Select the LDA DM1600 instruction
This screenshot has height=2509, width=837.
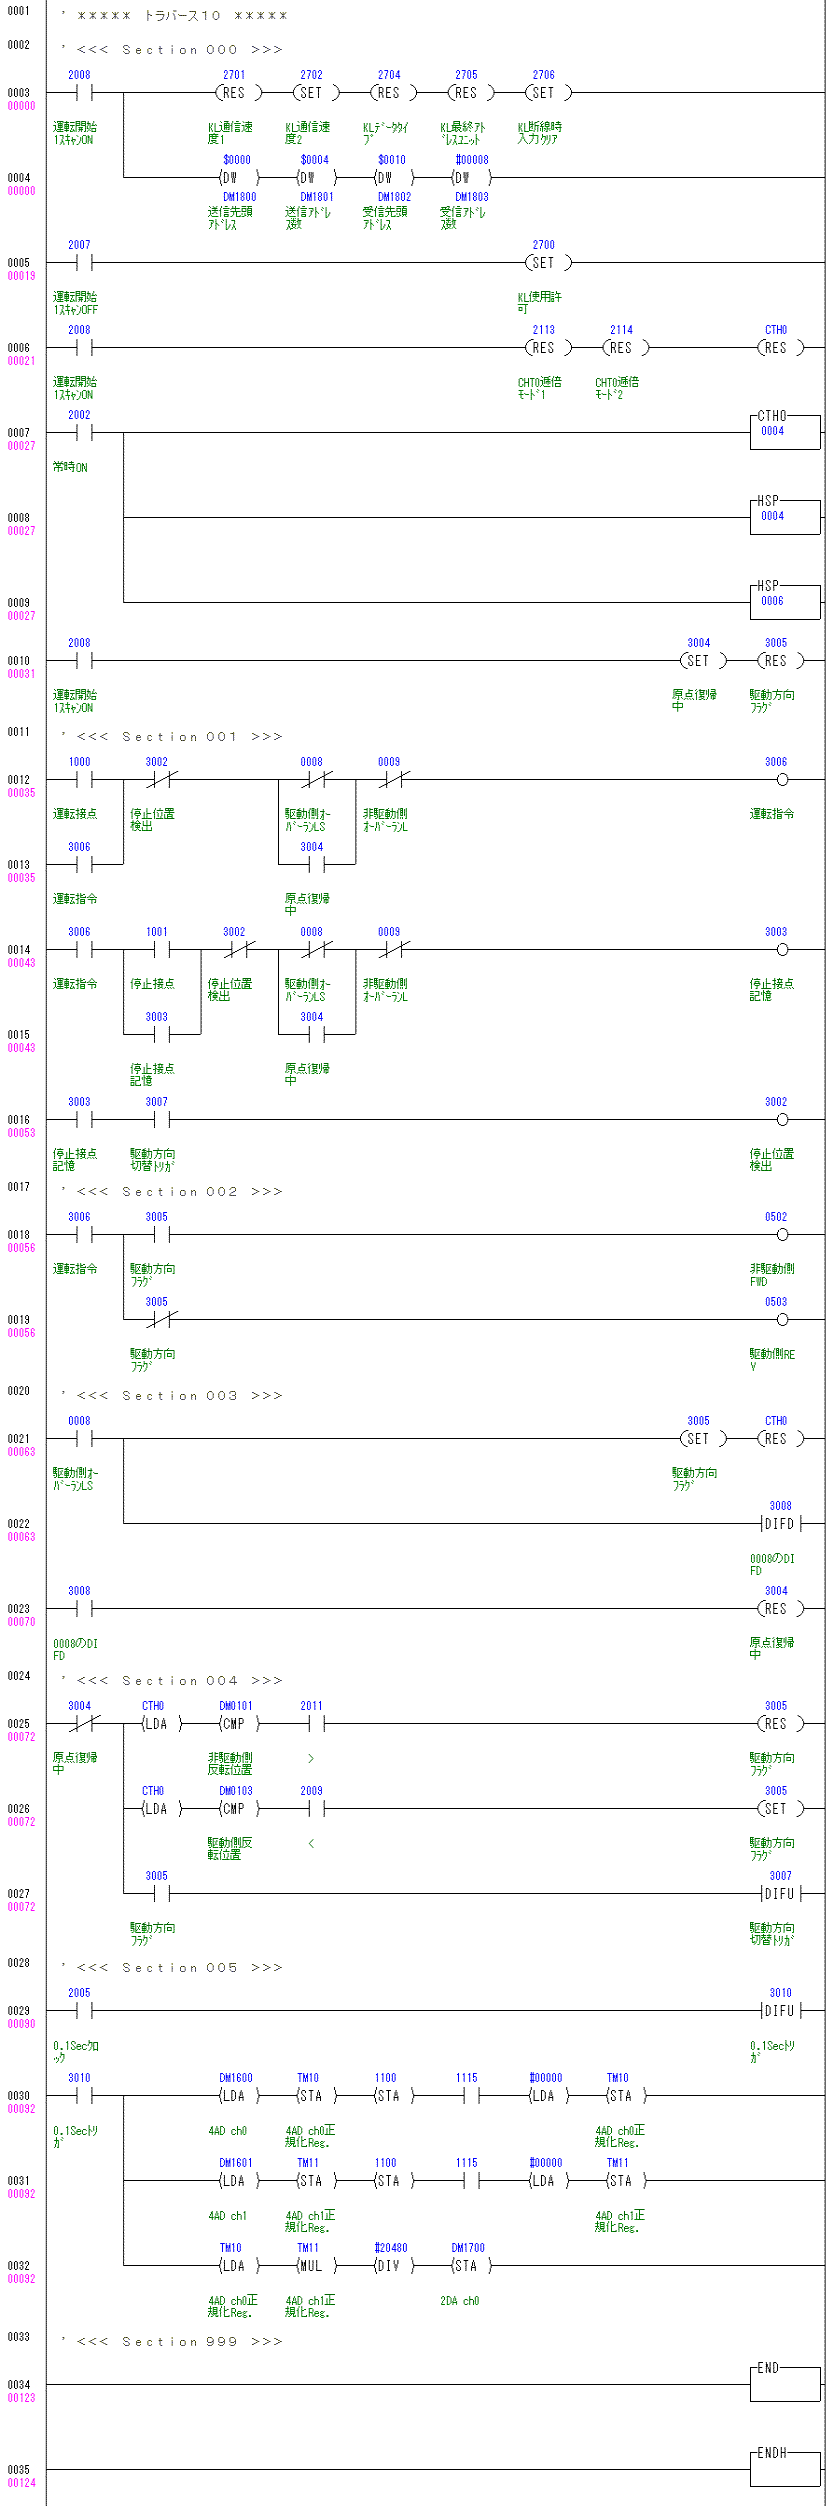click(x=238, y=2096)
